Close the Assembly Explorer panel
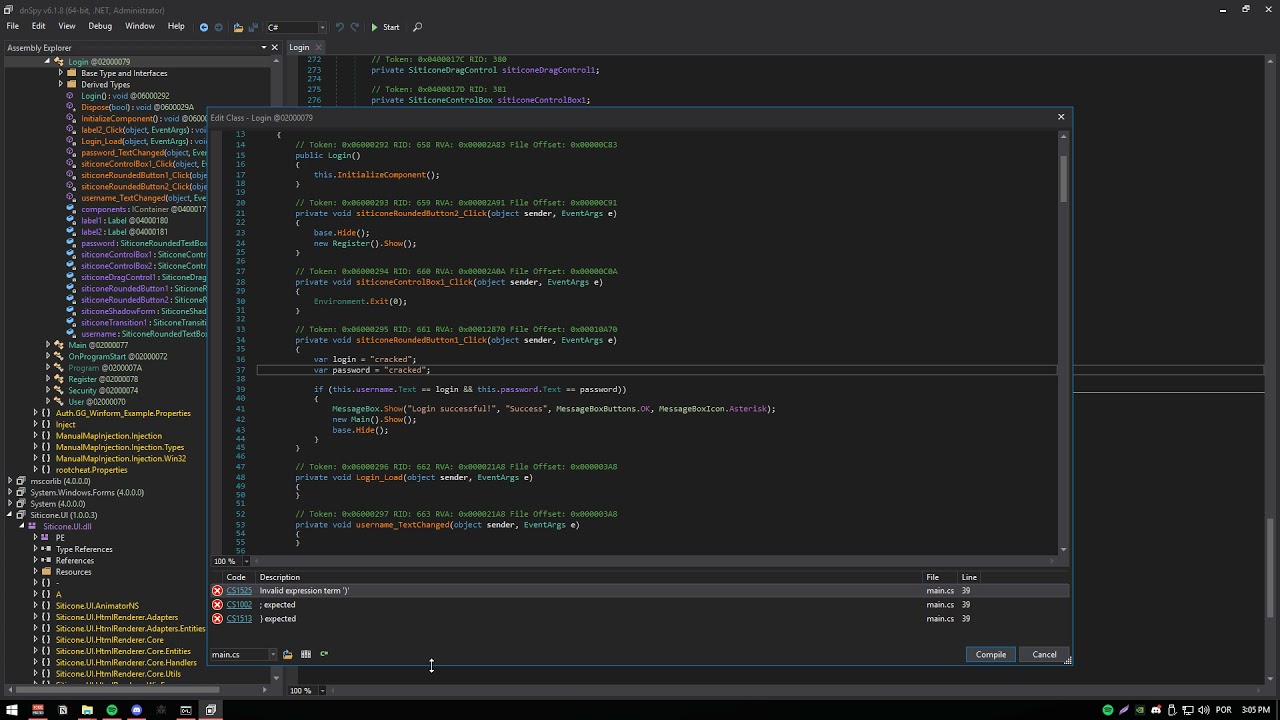 pyautogui.click(x=275, y=47)
